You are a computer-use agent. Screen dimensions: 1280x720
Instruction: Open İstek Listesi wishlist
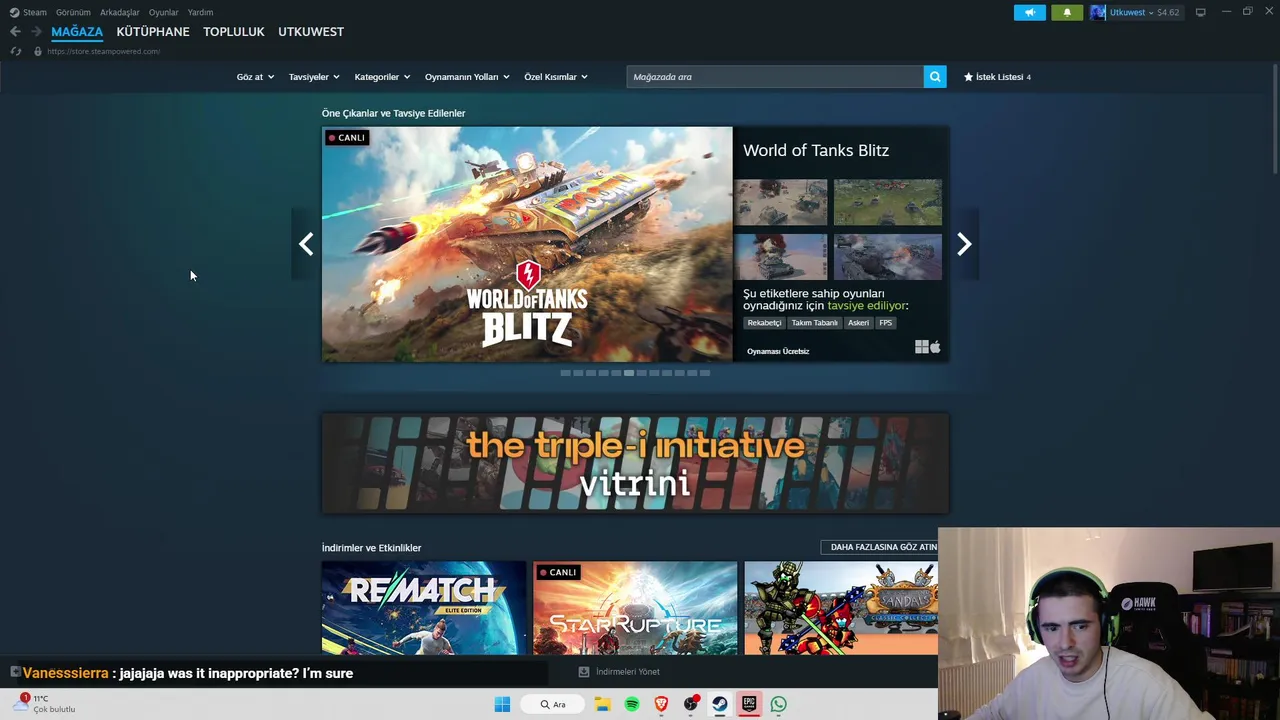997,77
